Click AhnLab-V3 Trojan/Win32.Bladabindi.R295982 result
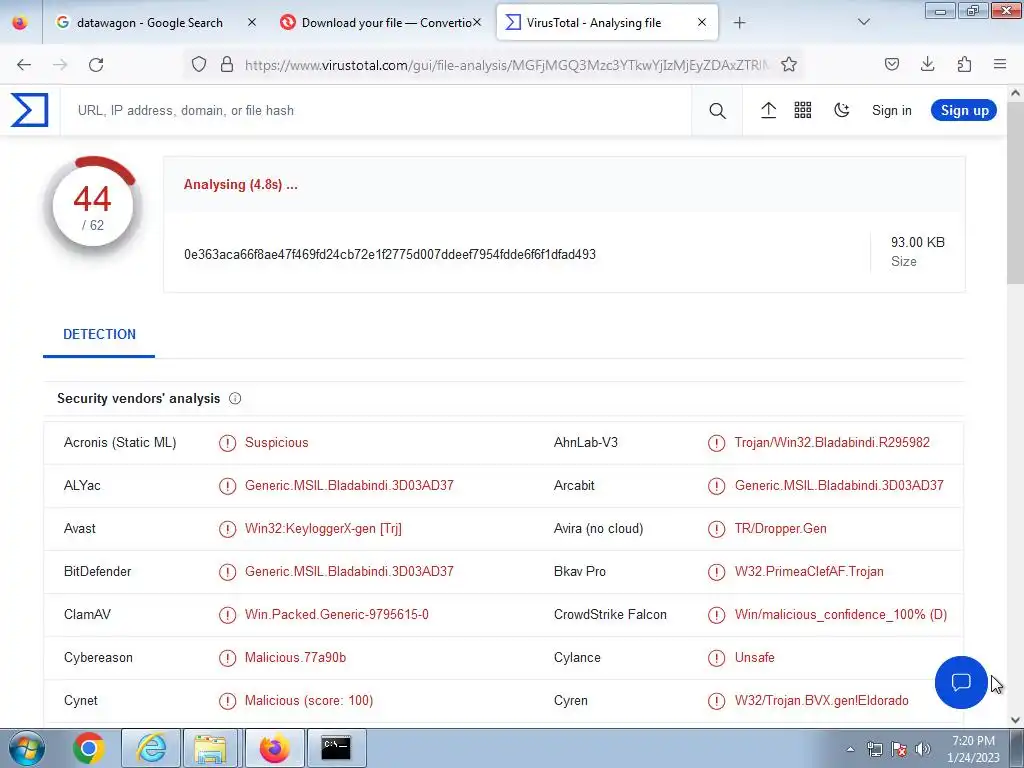This screenshot has height=768, width=1024. pos(832,443)
